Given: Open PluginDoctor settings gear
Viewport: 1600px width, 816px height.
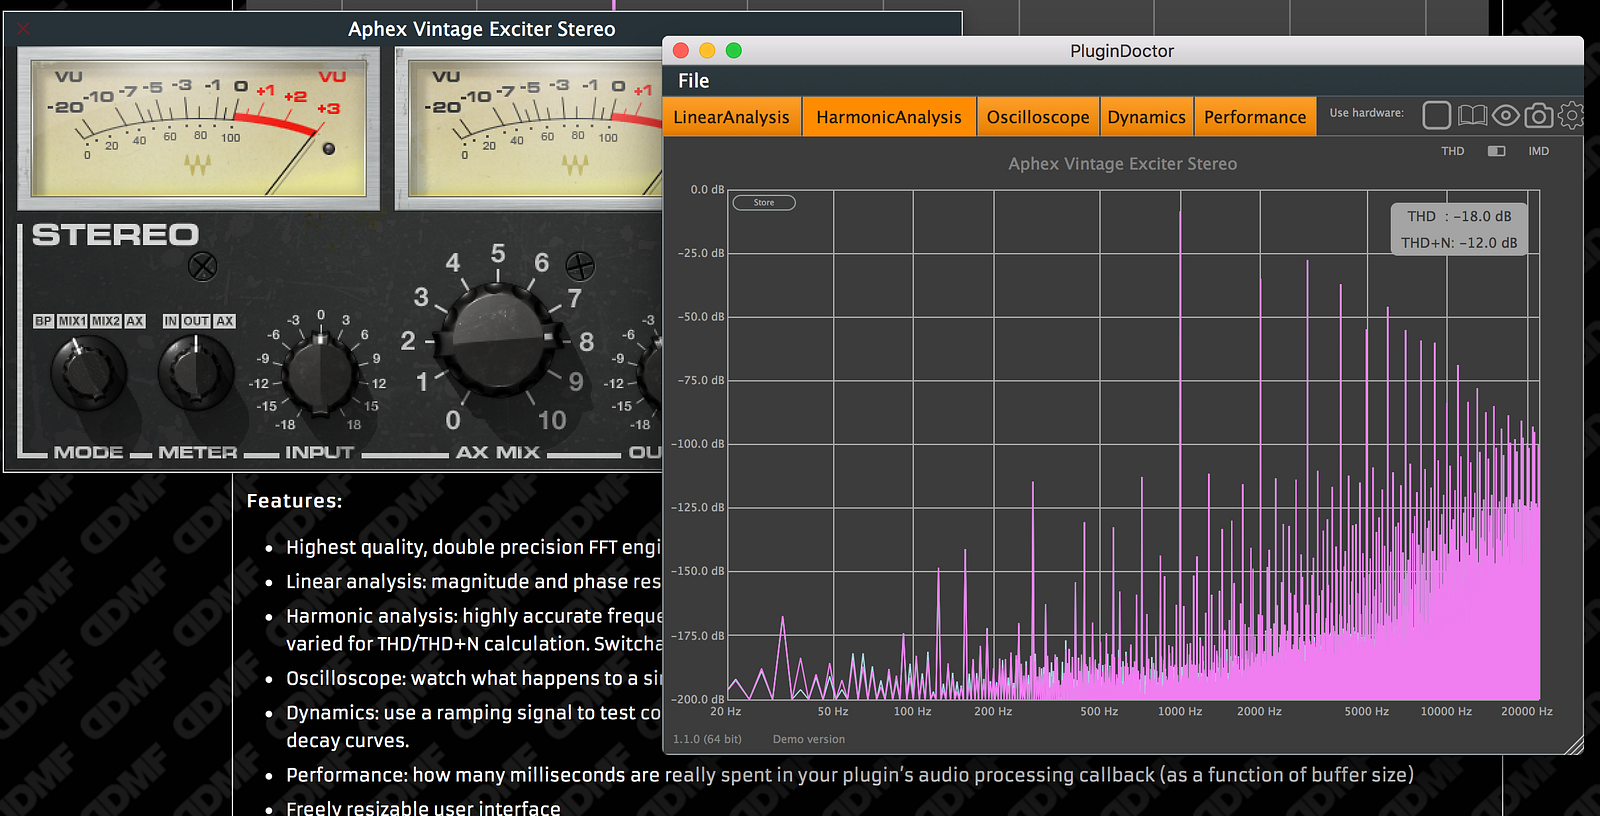Looking at the screenshot, I should point(1571,116).
